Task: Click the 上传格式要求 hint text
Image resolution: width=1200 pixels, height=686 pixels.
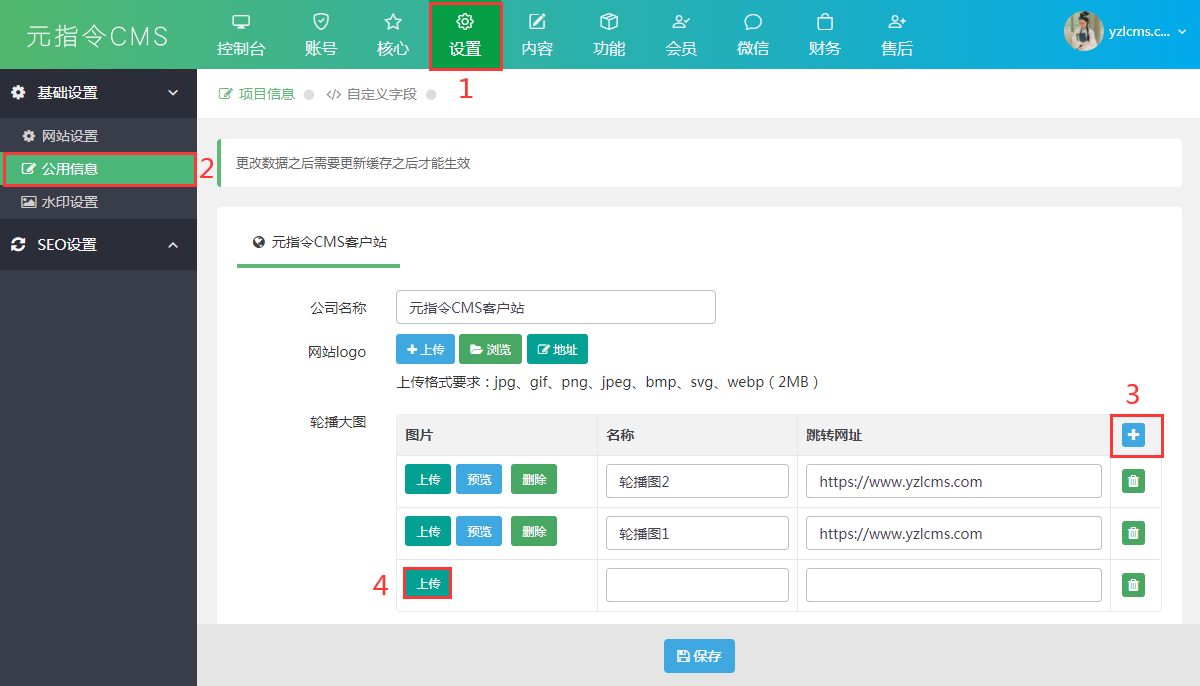Action: point(608,382)
